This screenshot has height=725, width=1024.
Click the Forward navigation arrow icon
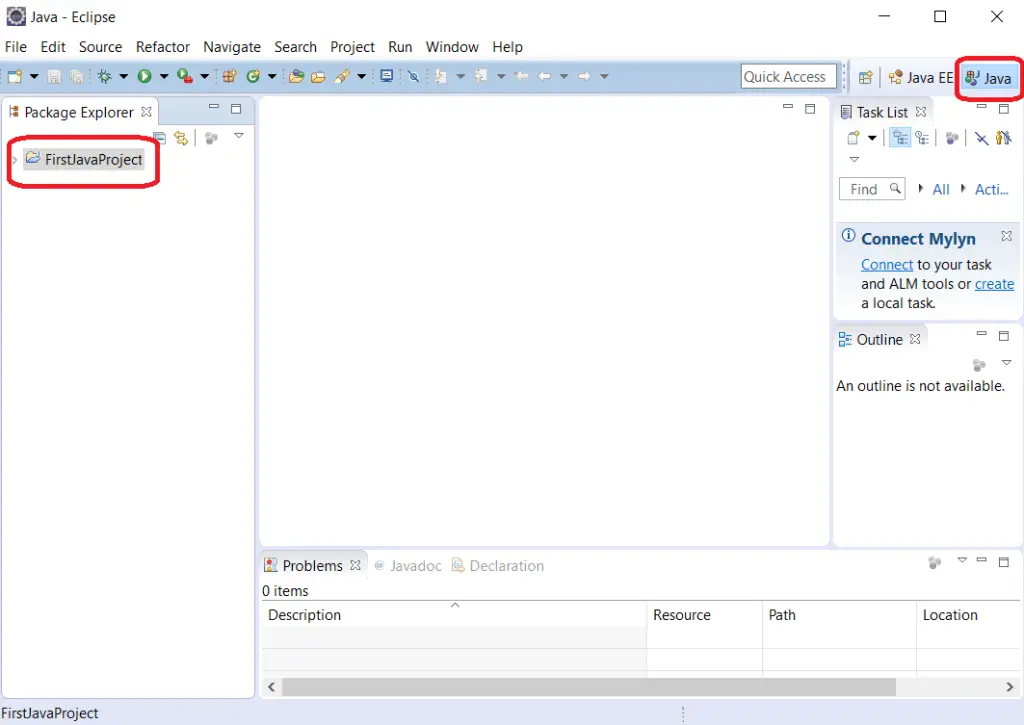tap(584, 76)
